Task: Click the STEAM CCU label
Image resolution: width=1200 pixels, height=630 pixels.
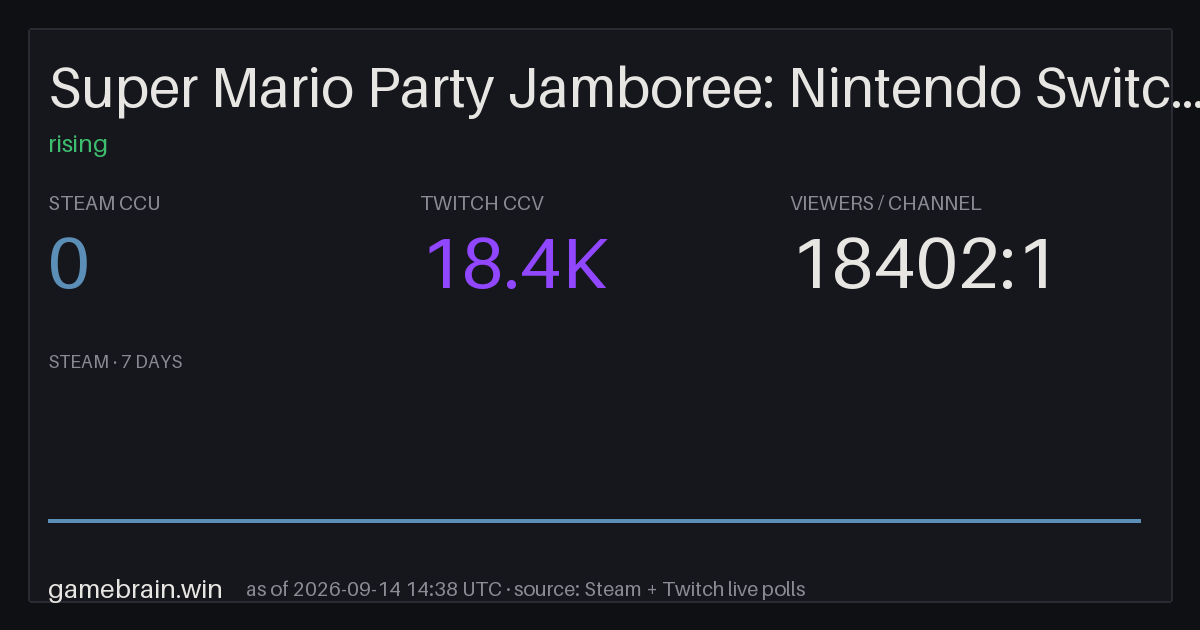Action: tap(104, 203)
